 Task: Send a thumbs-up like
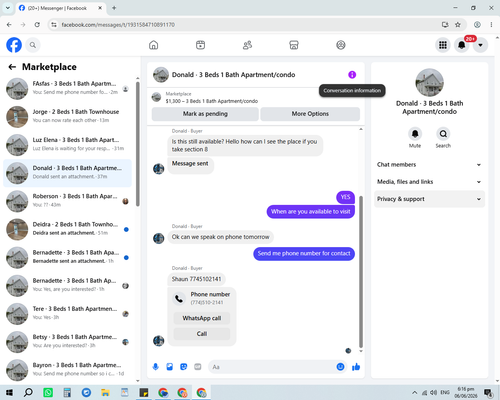[x=356, y=367]
